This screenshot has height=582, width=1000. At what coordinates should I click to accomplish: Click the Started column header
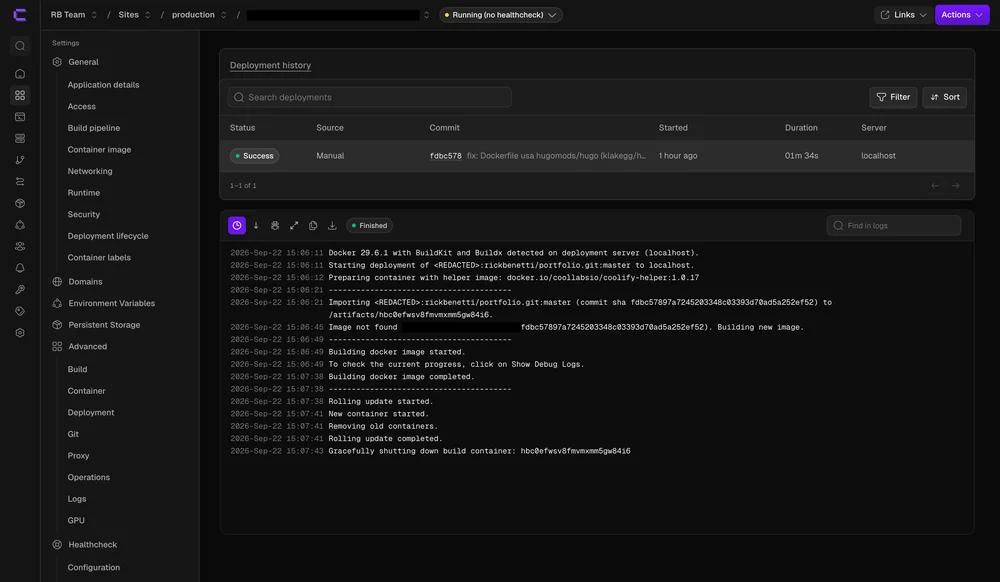pos(673,127)
